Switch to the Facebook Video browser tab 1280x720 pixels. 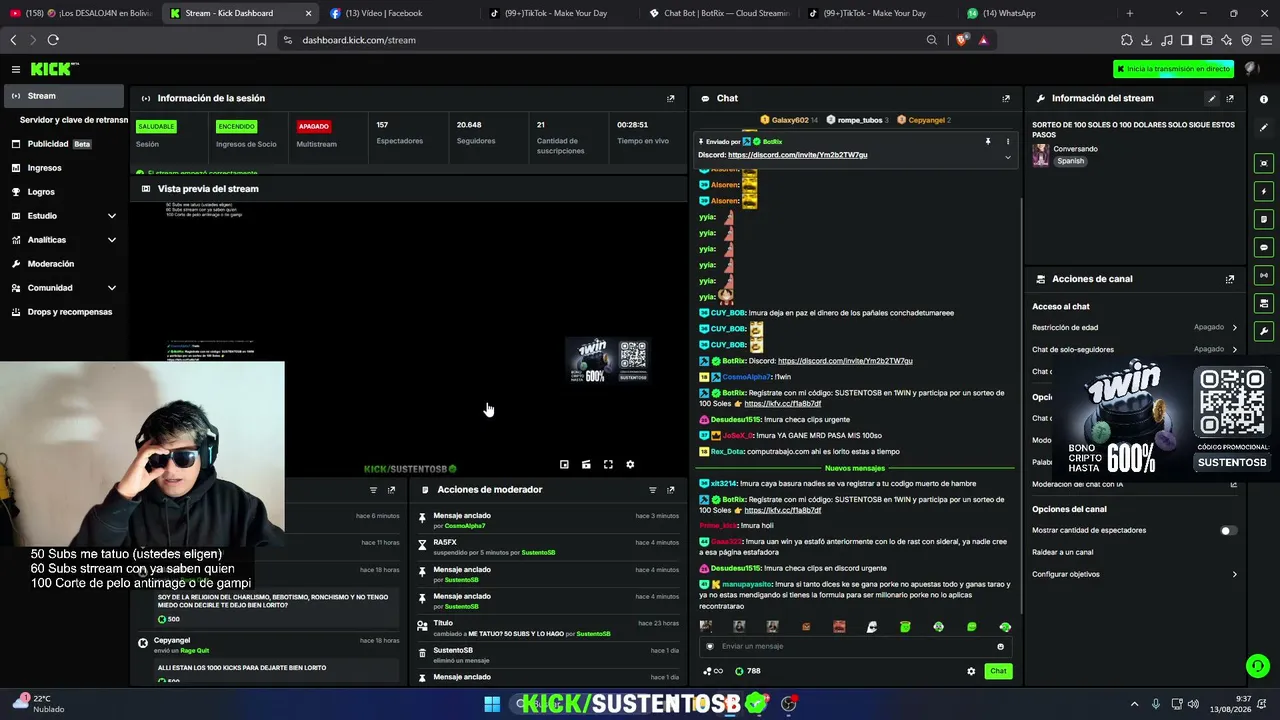click(395, 13)
